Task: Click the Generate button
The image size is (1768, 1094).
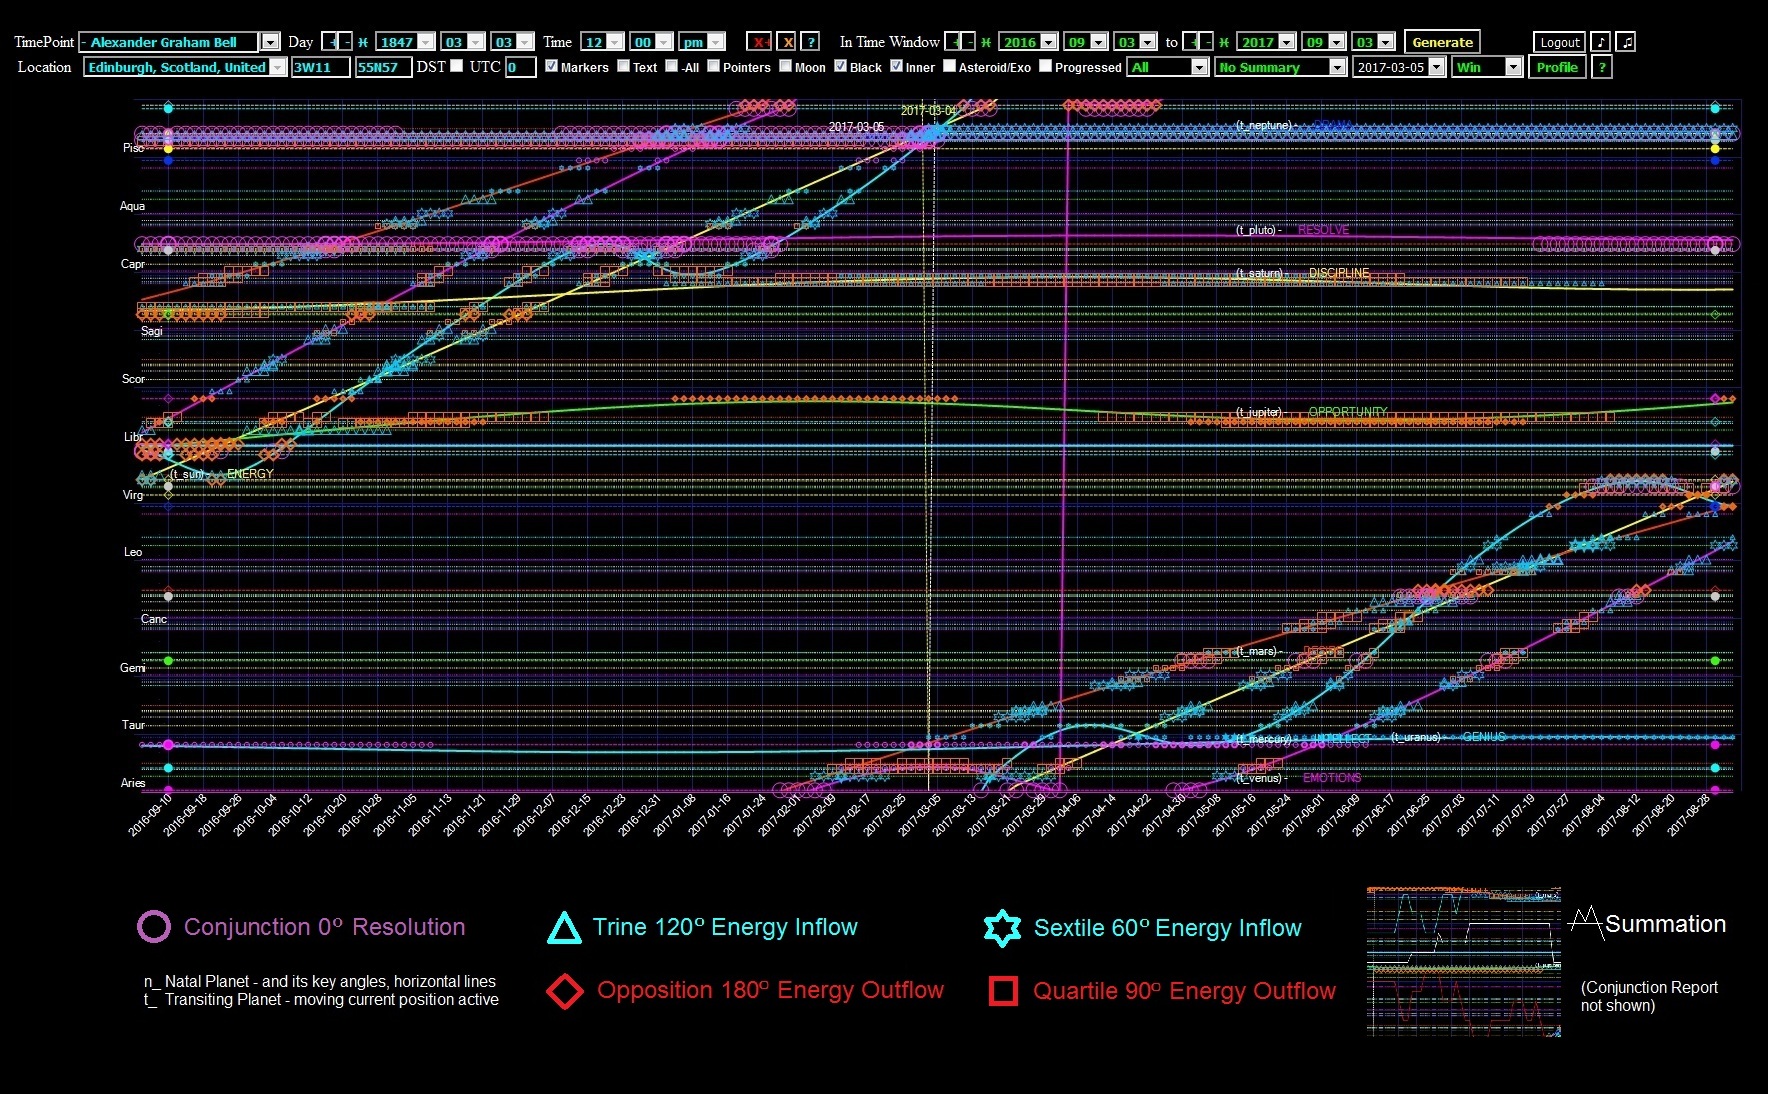Action: coord(1442,42)
